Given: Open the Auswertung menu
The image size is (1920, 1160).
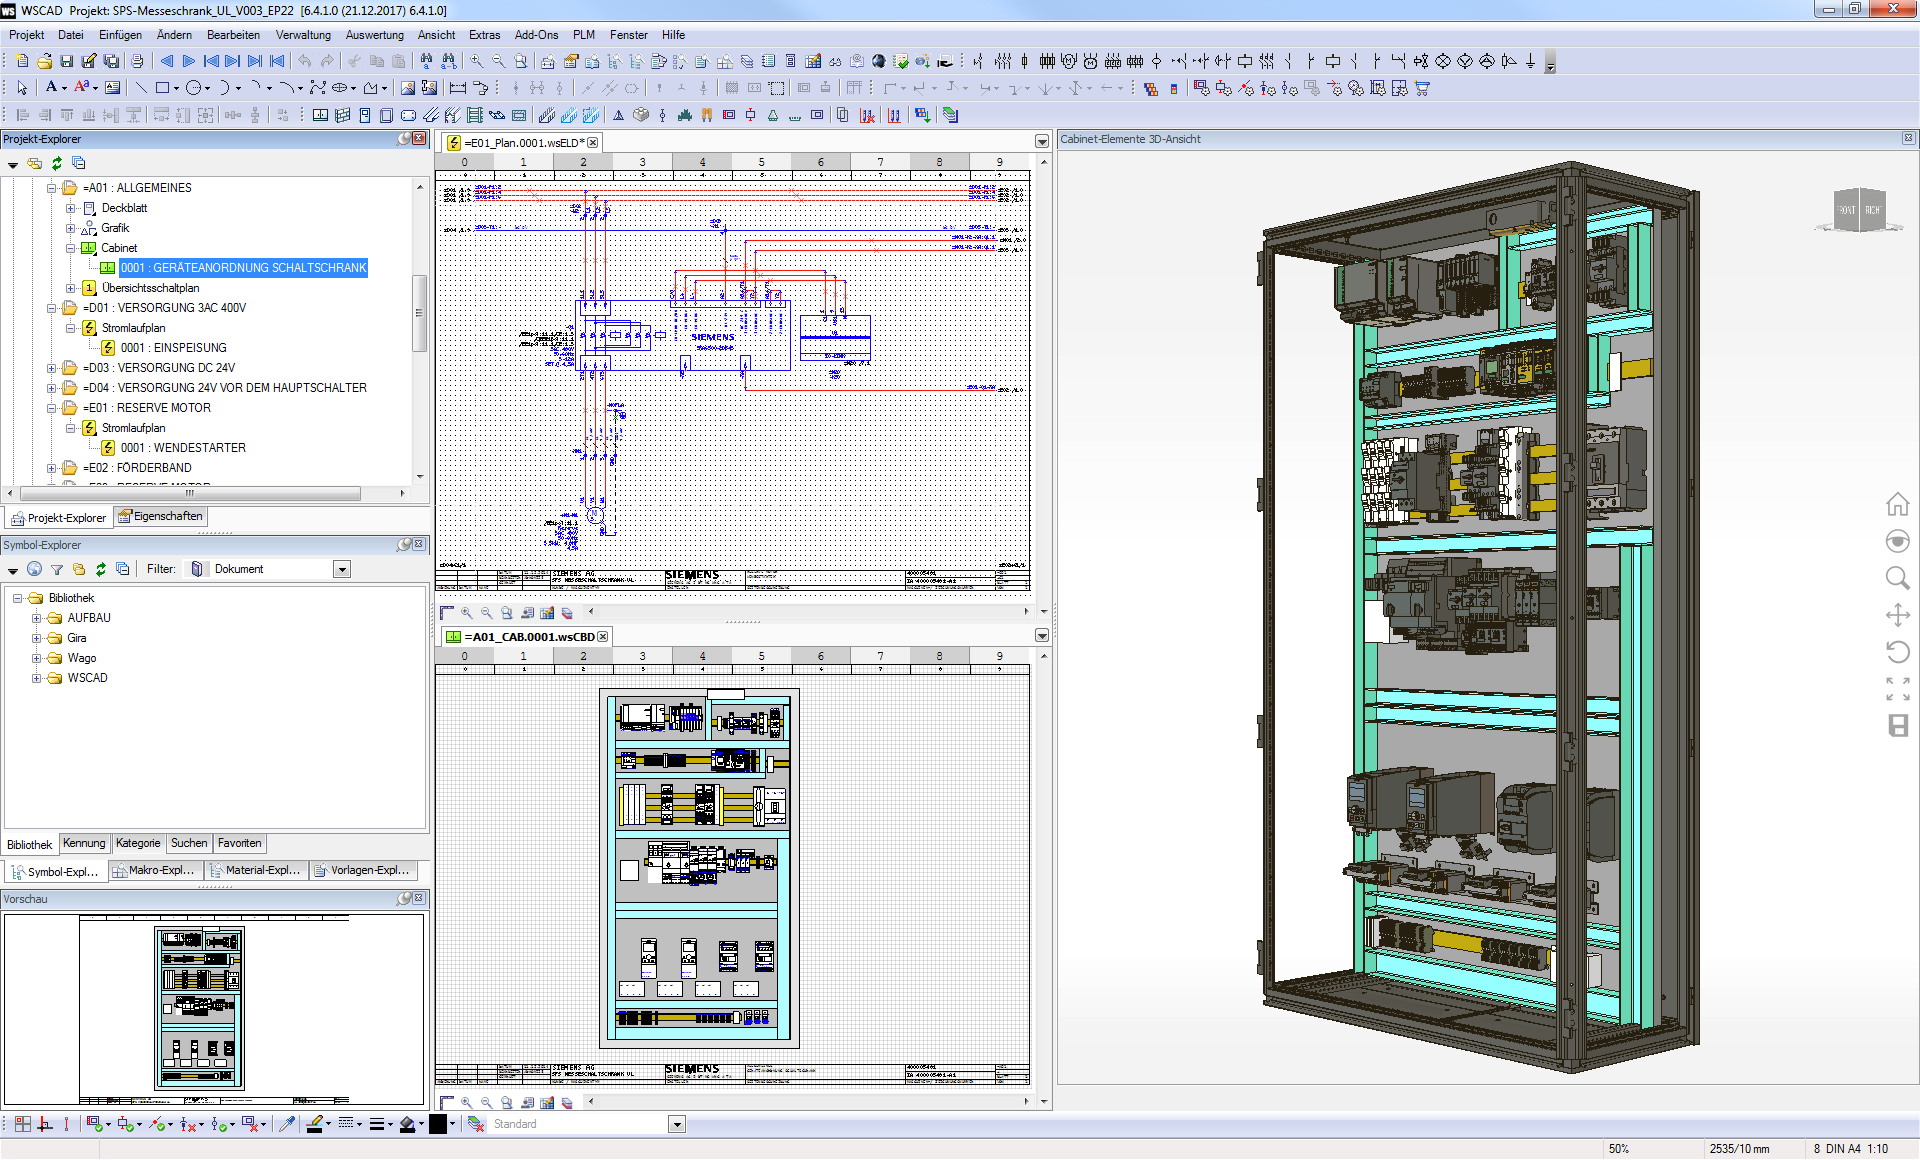Looking at the screenshot, I should point(374,35).
